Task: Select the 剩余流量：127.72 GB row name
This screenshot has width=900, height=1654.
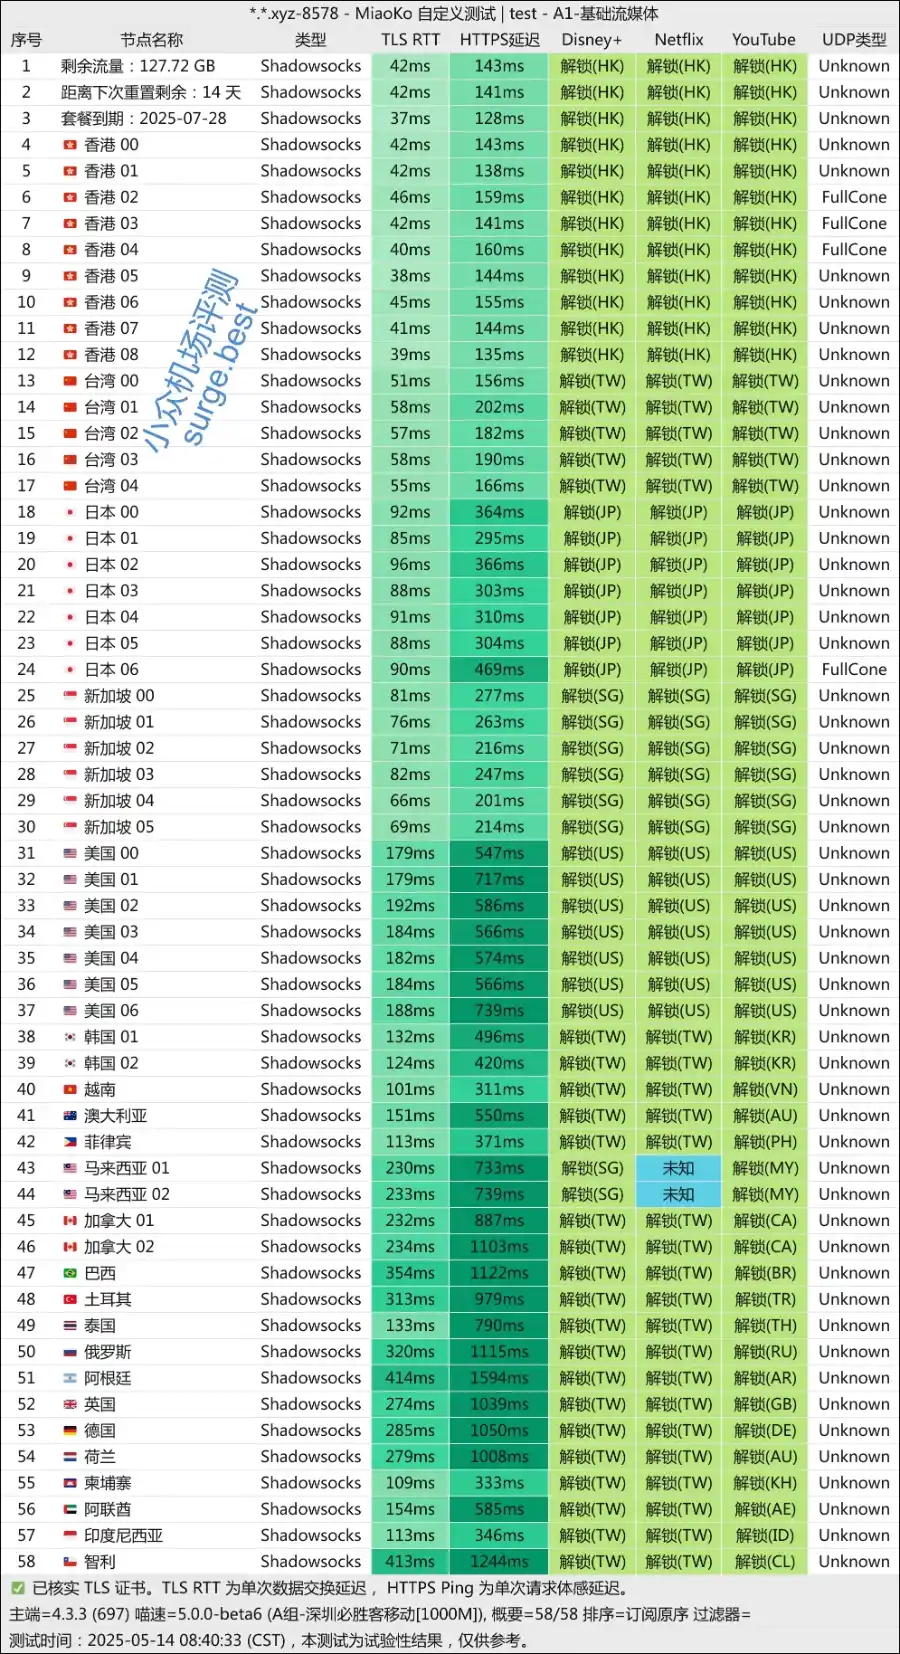Action: tap(138, 66)
